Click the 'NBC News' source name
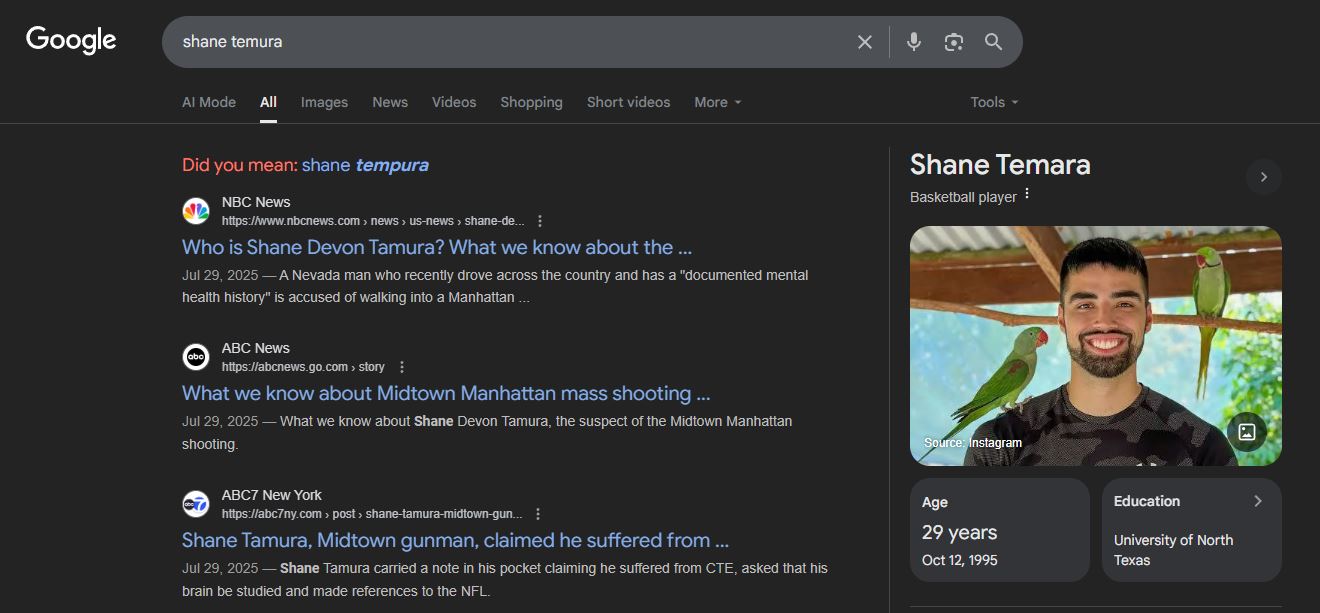The height and width of the screenshot is (613, 1320). tap(256, 202)
